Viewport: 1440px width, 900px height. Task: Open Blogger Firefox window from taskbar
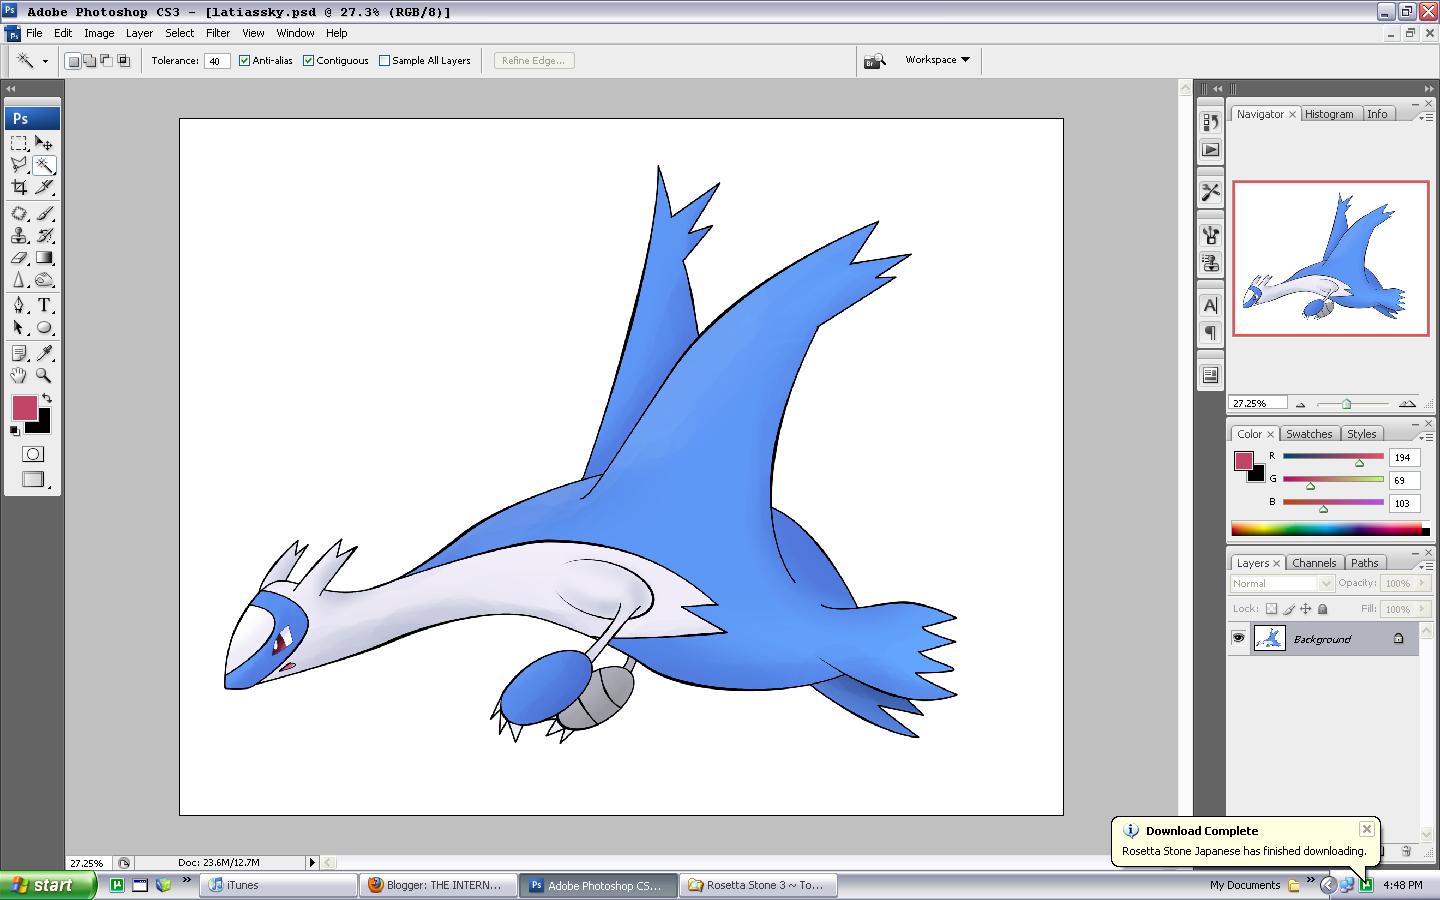pos(439,885)
